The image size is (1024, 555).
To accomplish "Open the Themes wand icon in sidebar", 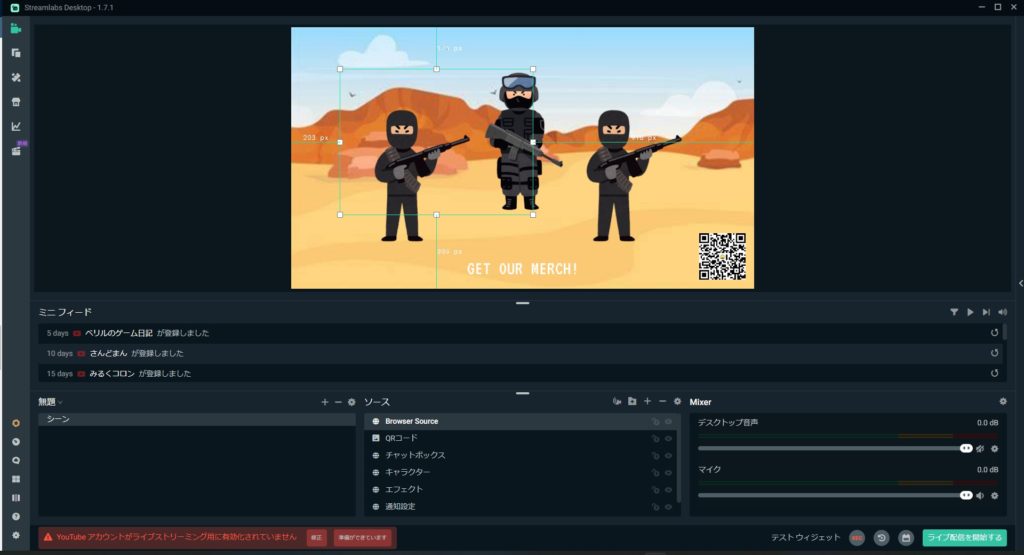I will 15,77.
